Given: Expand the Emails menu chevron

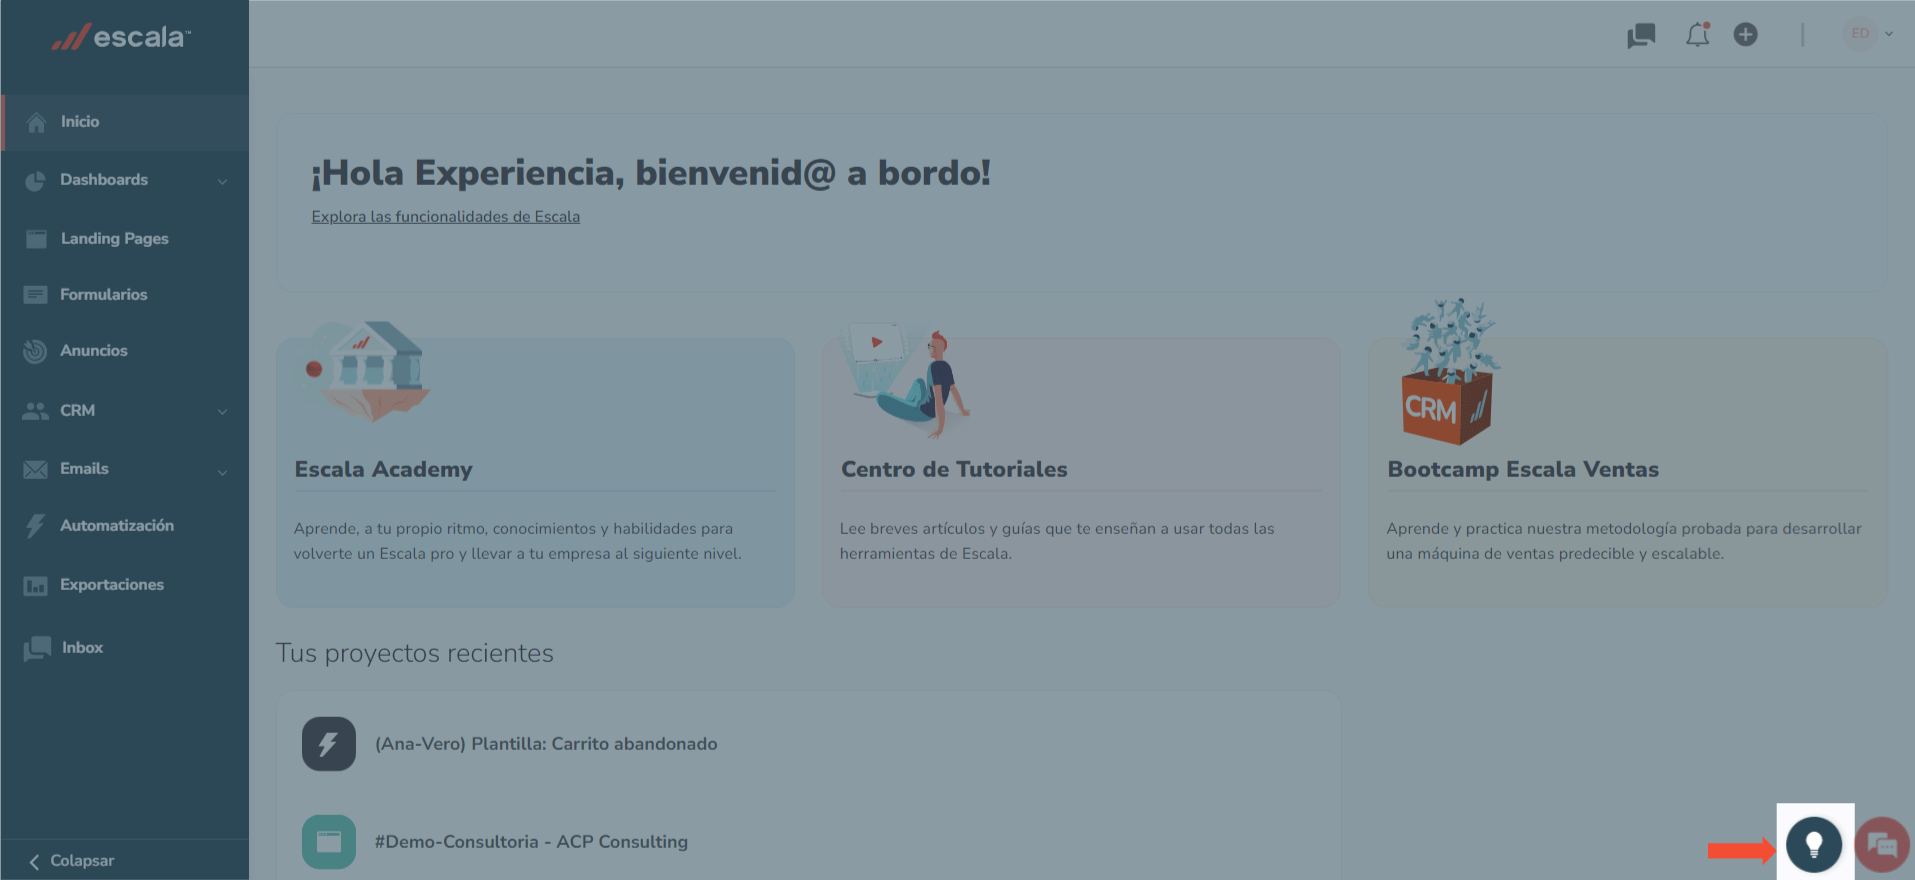Looking at the screenshot, I should [x=222, y=471].
